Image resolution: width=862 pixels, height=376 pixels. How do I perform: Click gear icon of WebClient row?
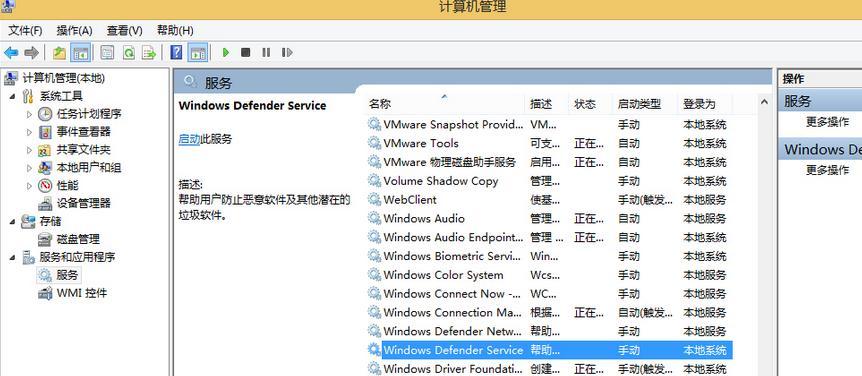click(x=374, y=200)
